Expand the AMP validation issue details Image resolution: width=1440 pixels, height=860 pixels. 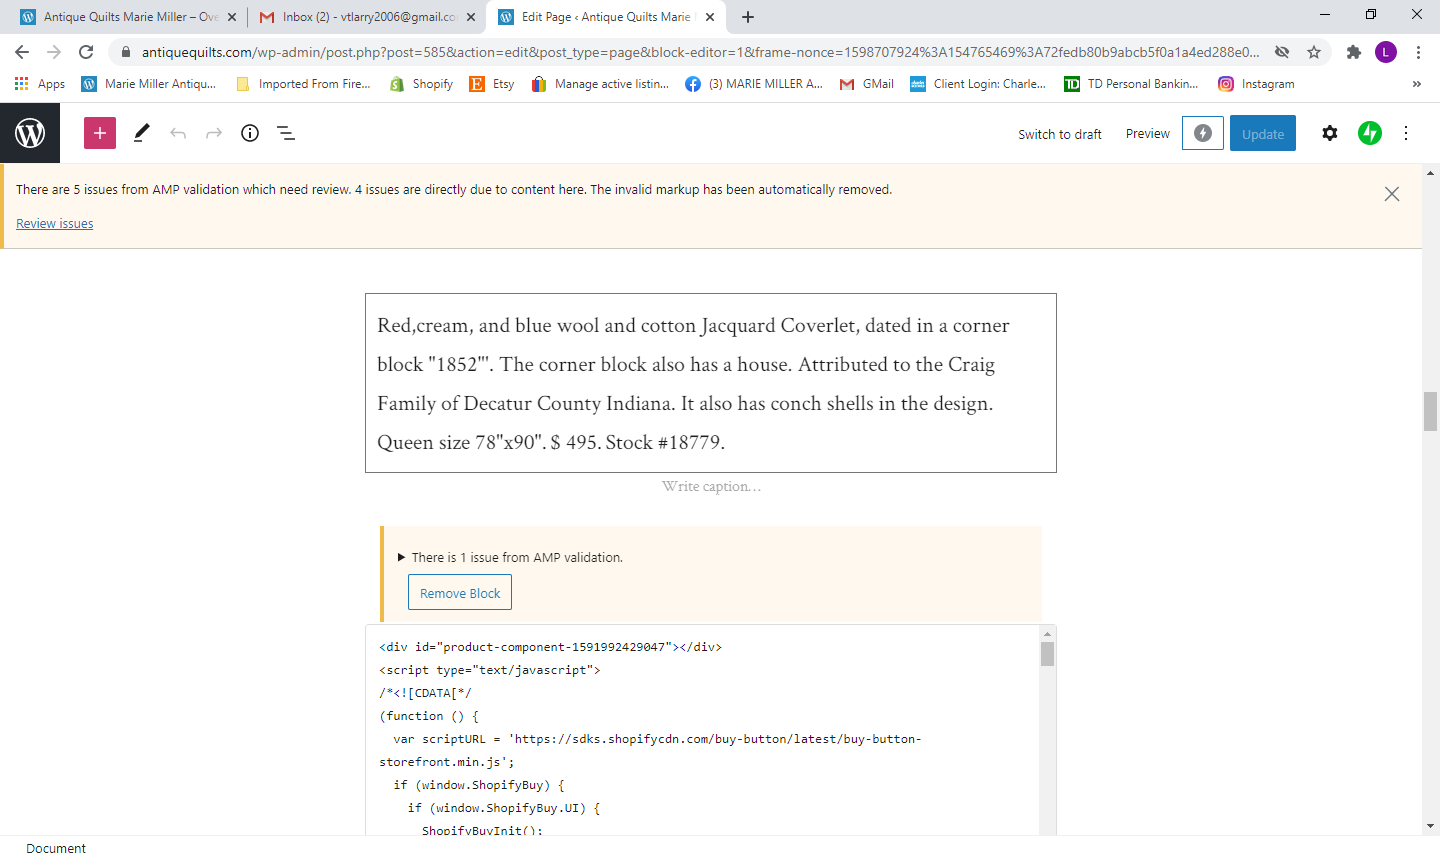402,558
